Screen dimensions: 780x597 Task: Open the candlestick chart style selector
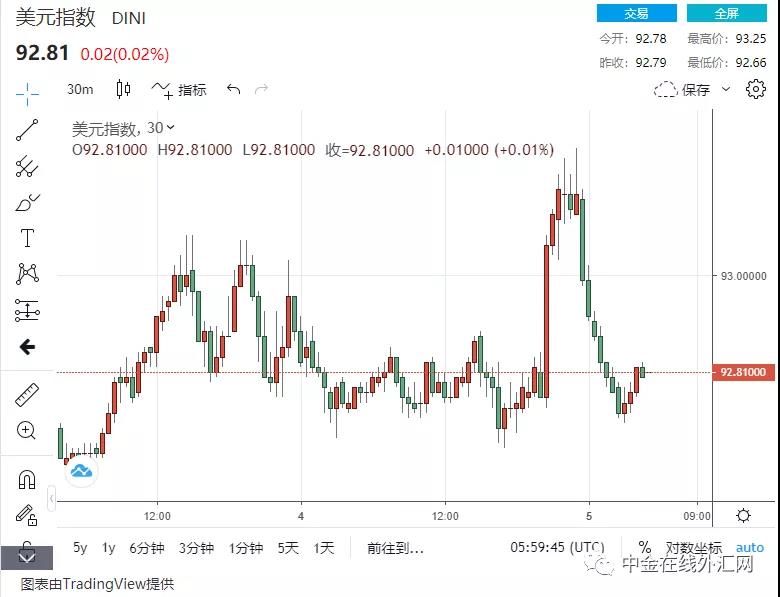point(123,90)
